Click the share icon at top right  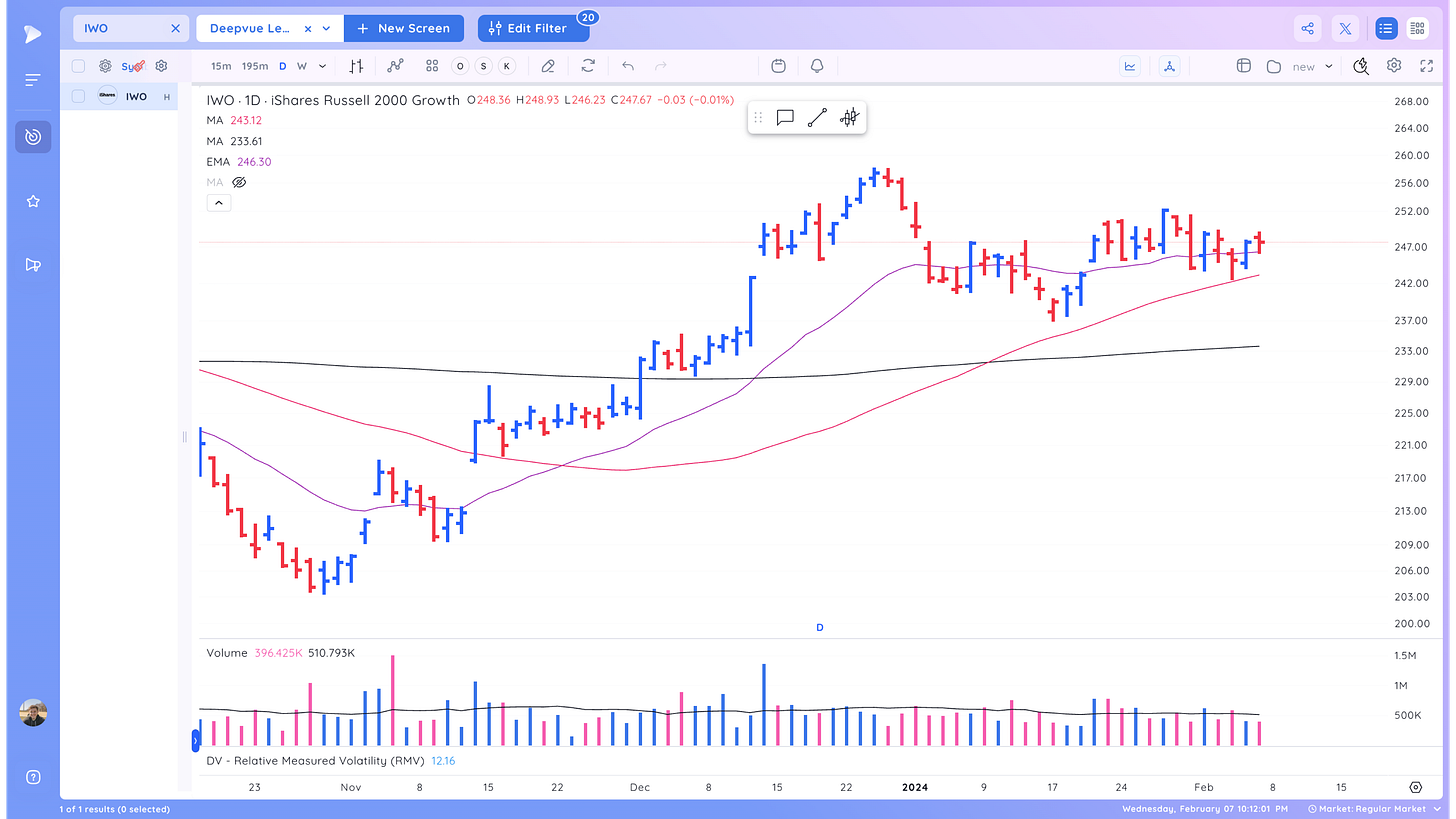(x=1308, y=28)
